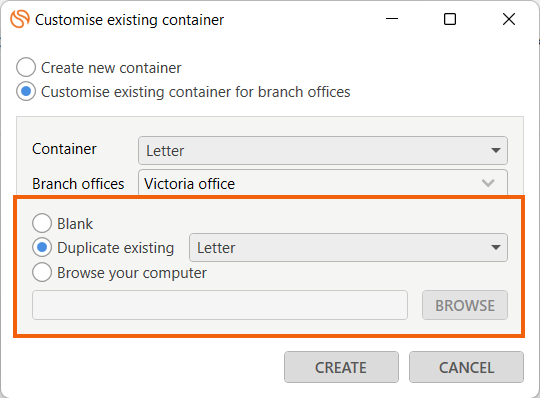Click the CANCEL button
This screenshot has width=540, height=398.
click(x=466, y=367)
